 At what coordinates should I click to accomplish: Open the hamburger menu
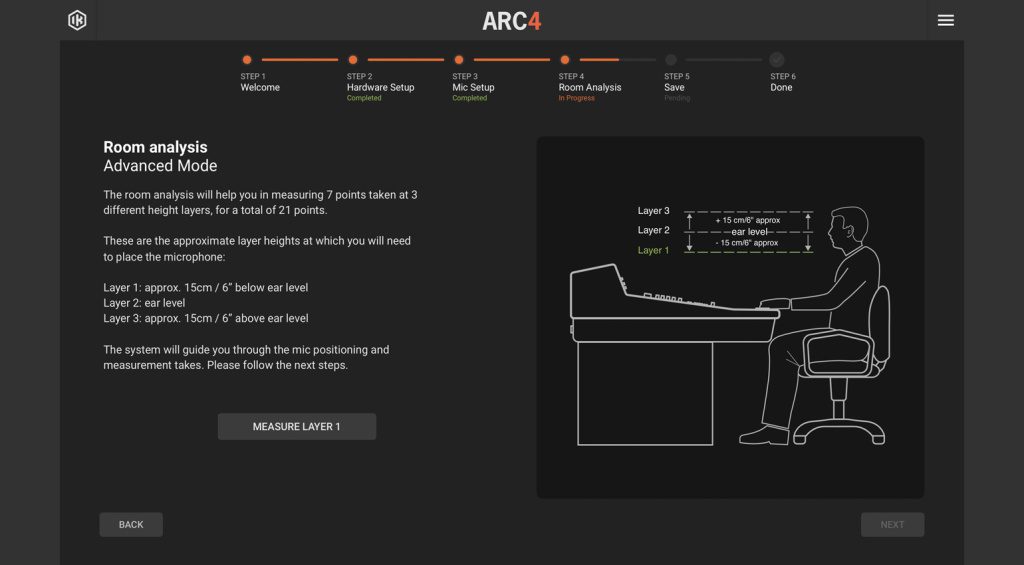(x=945, y=20)
